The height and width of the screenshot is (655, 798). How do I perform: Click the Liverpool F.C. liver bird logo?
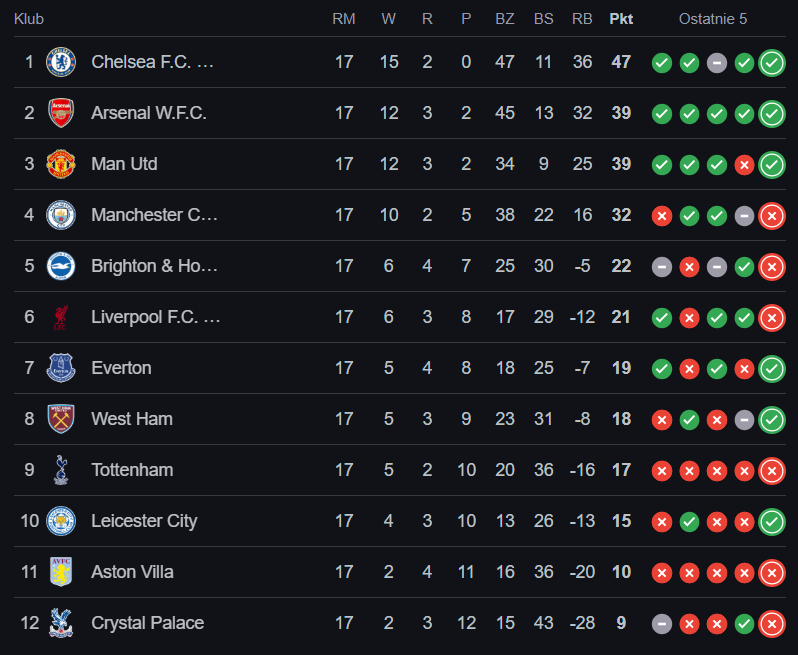[x=61, y=317]
